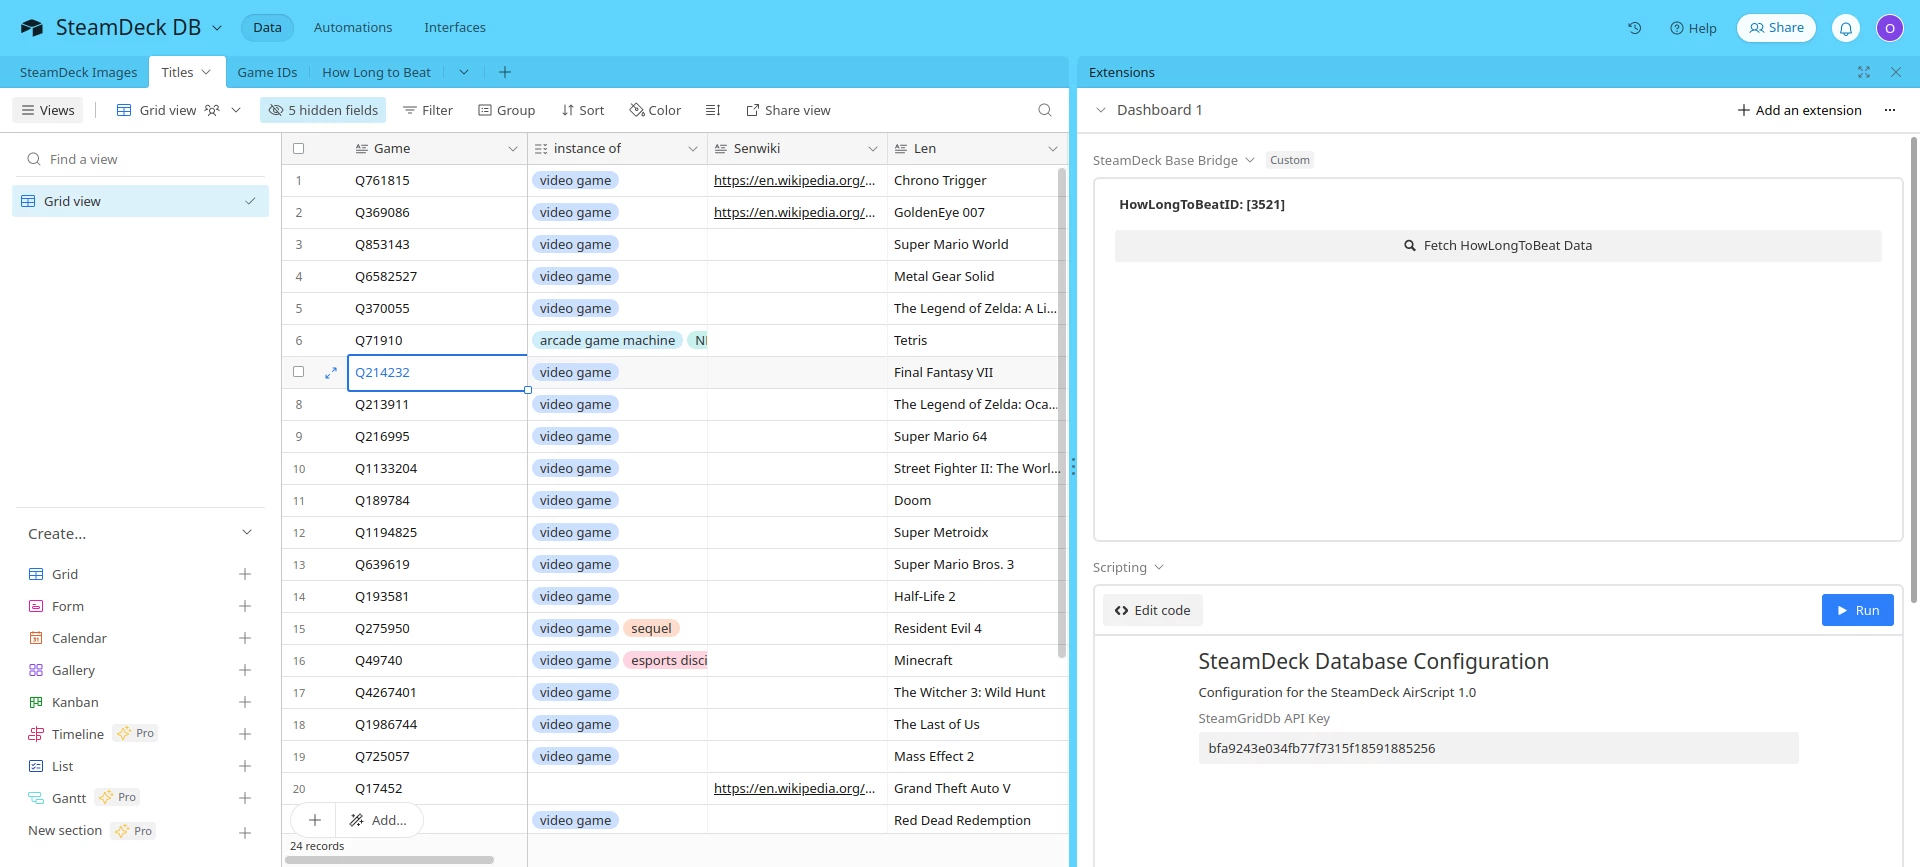
Task: Open the account avatar menu
Action: point(1890,28)
